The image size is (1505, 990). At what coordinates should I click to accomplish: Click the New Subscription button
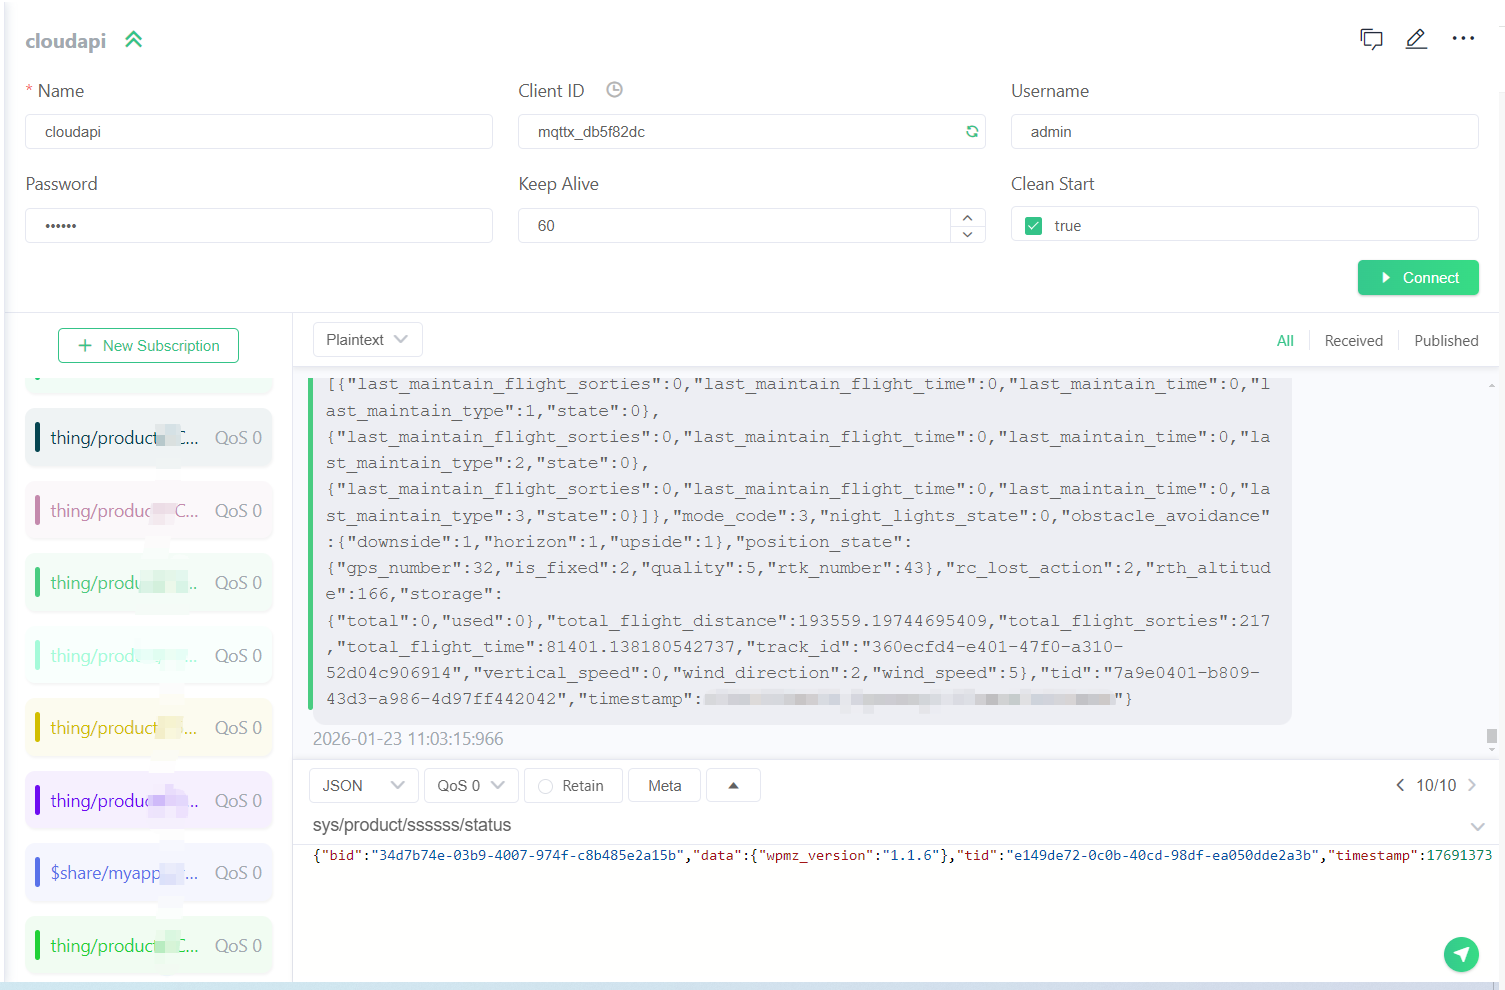148,346
